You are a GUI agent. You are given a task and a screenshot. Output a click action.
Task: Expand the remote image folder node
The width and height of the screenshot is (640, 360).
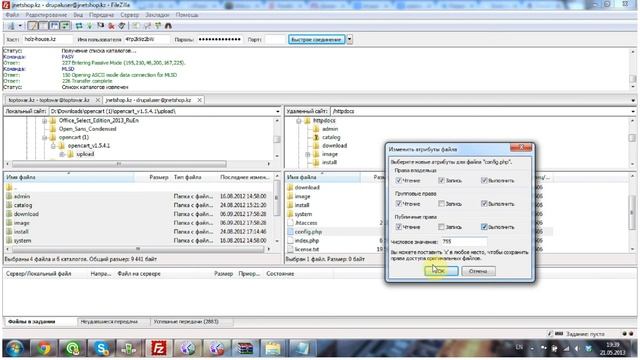pos(308,154)
